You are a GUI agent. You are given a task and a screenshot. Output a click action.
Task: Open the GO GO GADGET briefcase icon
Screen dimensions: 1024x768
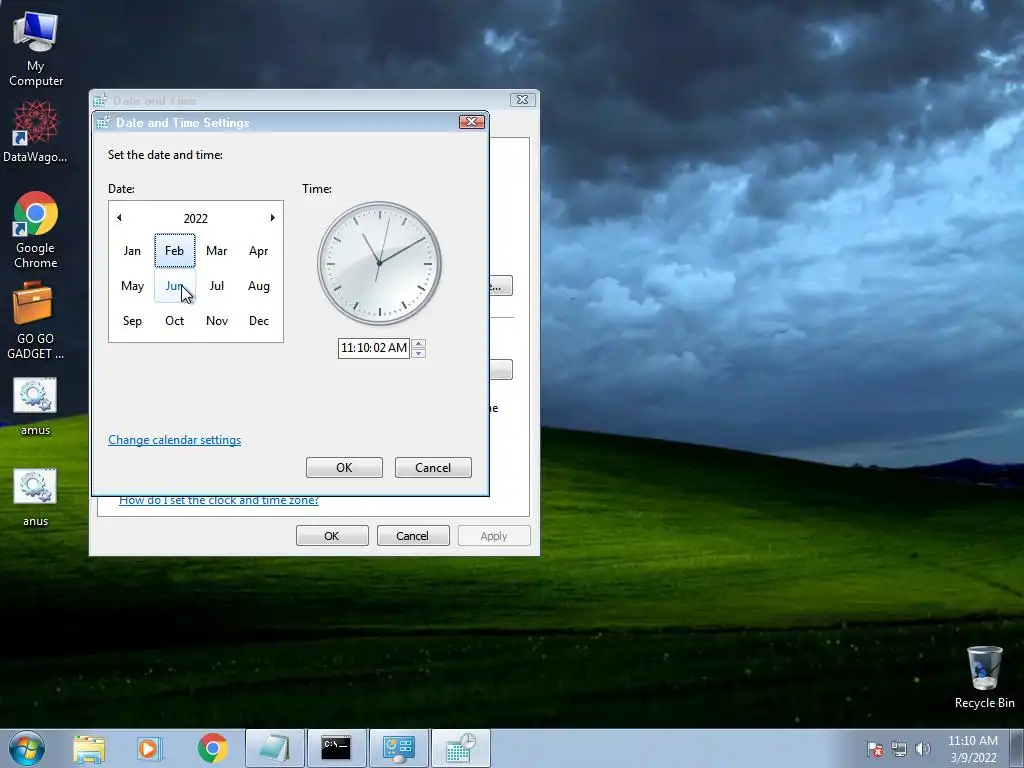click(35, 321)
